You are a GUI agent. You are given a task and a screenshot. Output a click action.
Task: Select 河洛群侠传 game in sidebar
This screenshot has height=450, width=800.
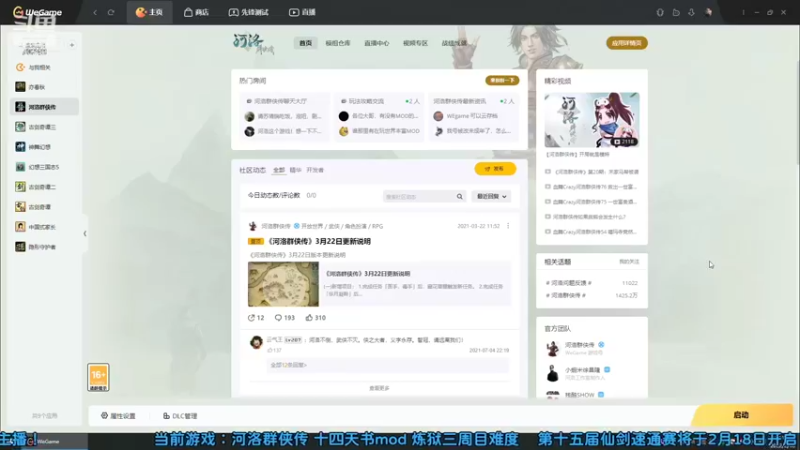(x=44, y=107)
